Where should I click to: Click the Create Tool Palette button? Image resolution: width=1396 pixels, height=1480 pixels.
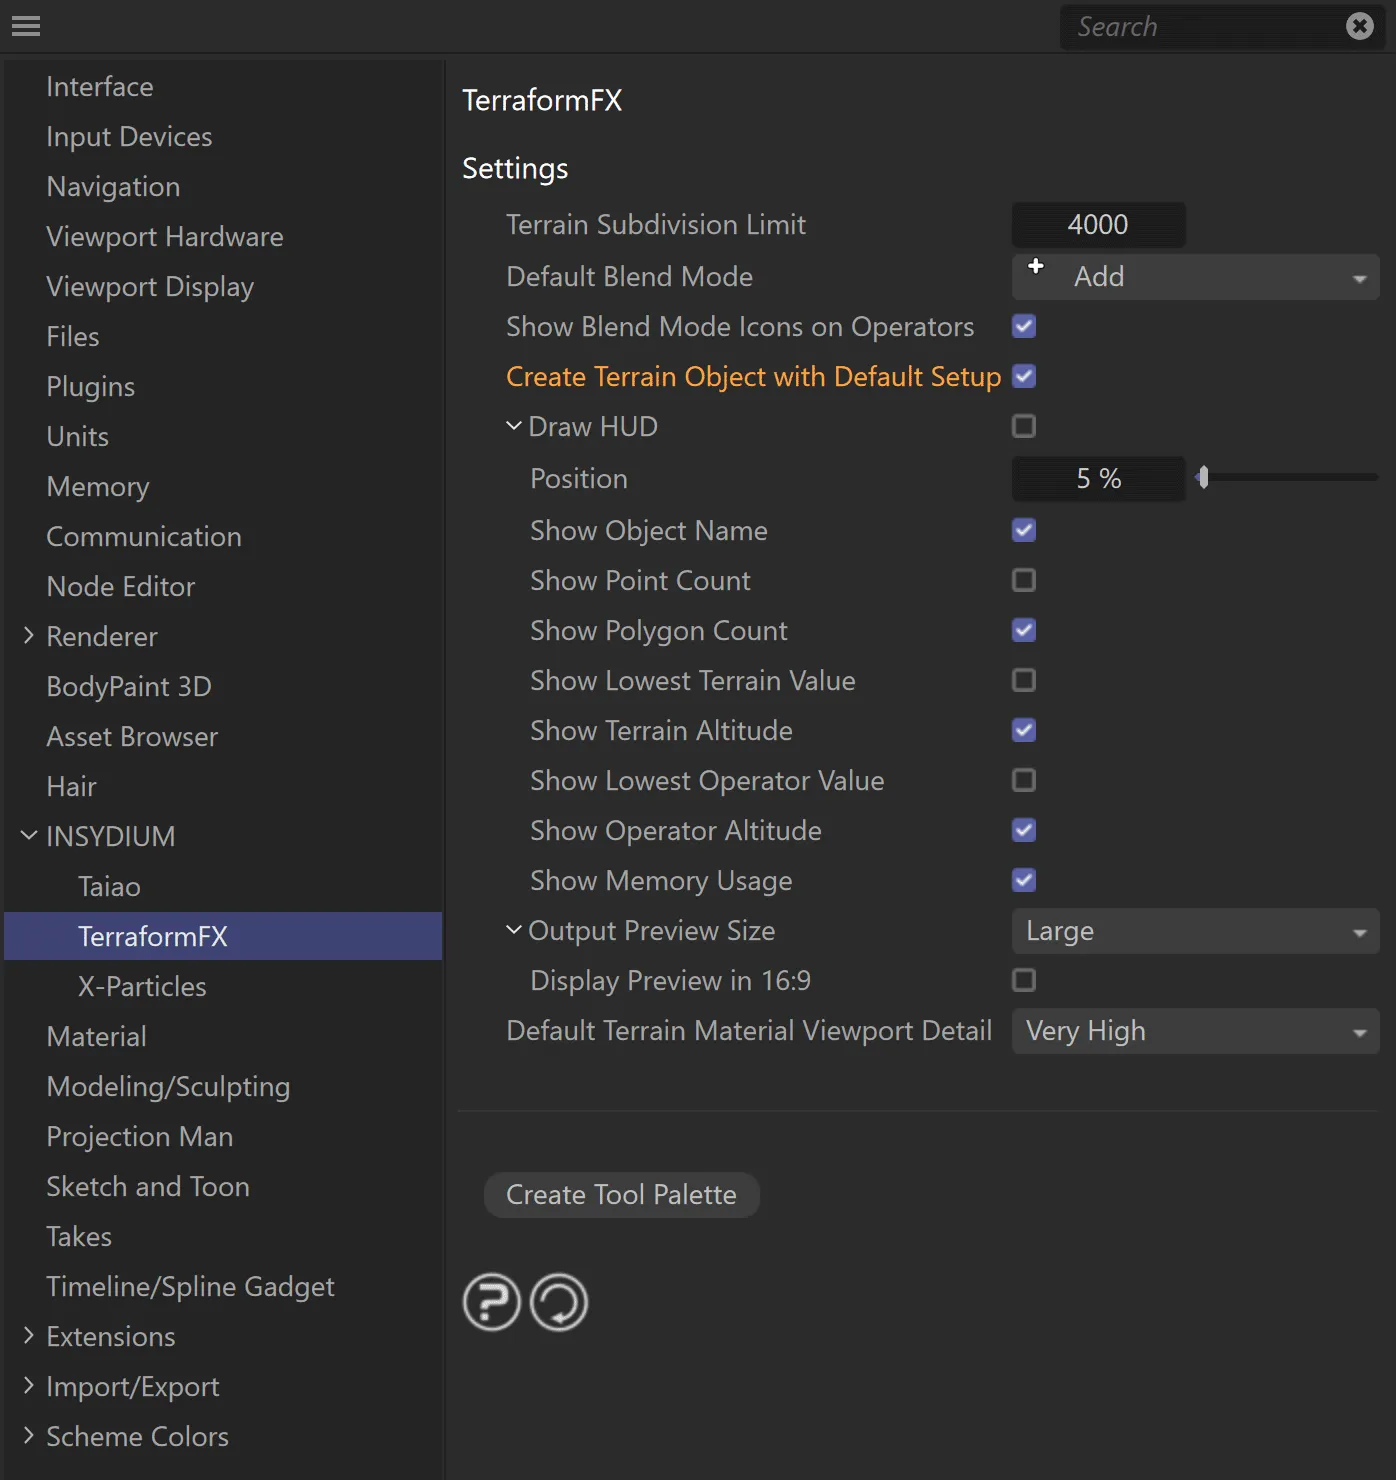pyautogui.click(x=621, y=1194)
